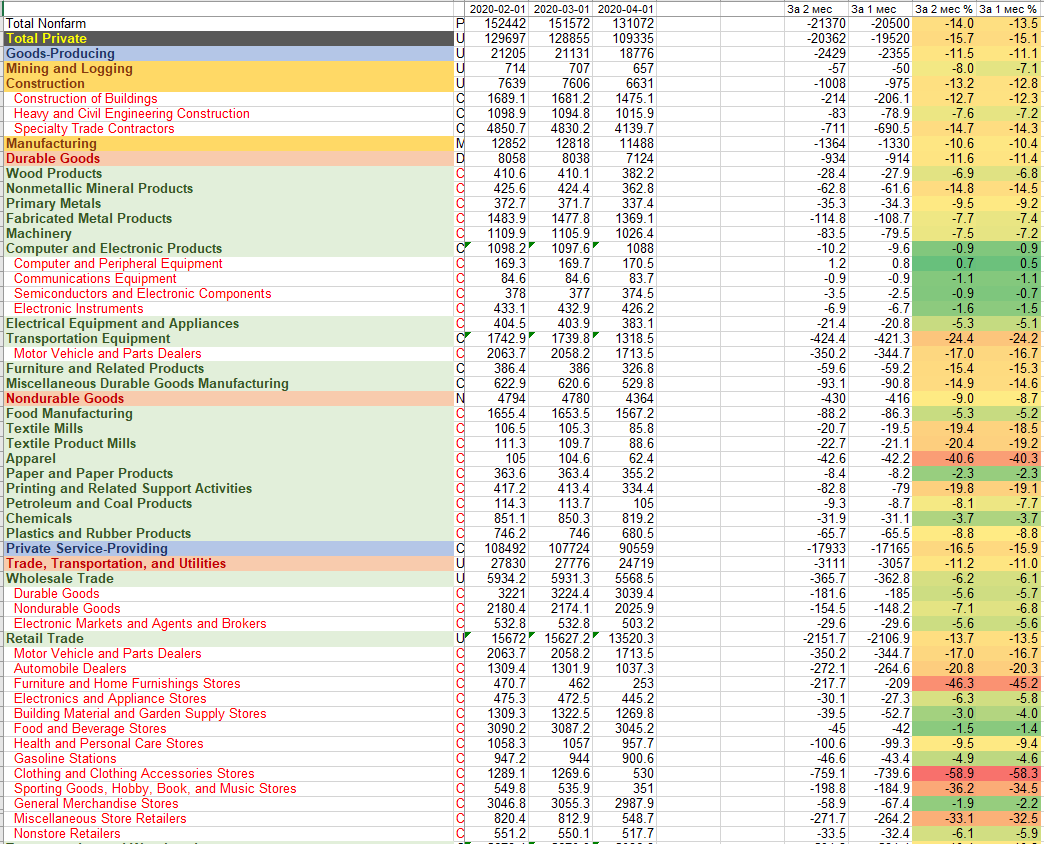
Task: Select Nonmetallic Mineral Products label
Action: pos(99,188)
